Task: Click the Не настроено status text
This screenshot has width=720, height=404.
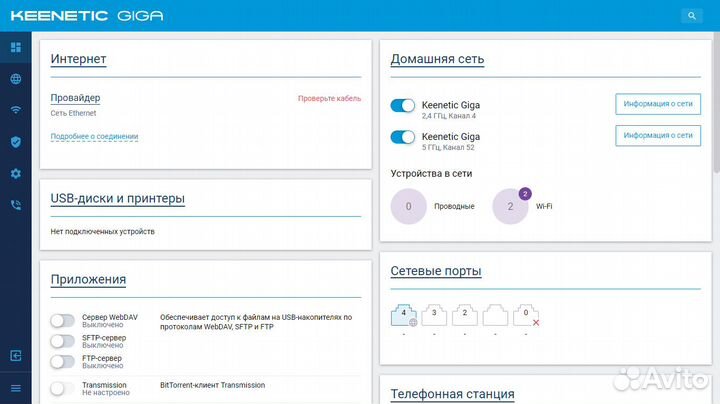Action: pos(106,393)
